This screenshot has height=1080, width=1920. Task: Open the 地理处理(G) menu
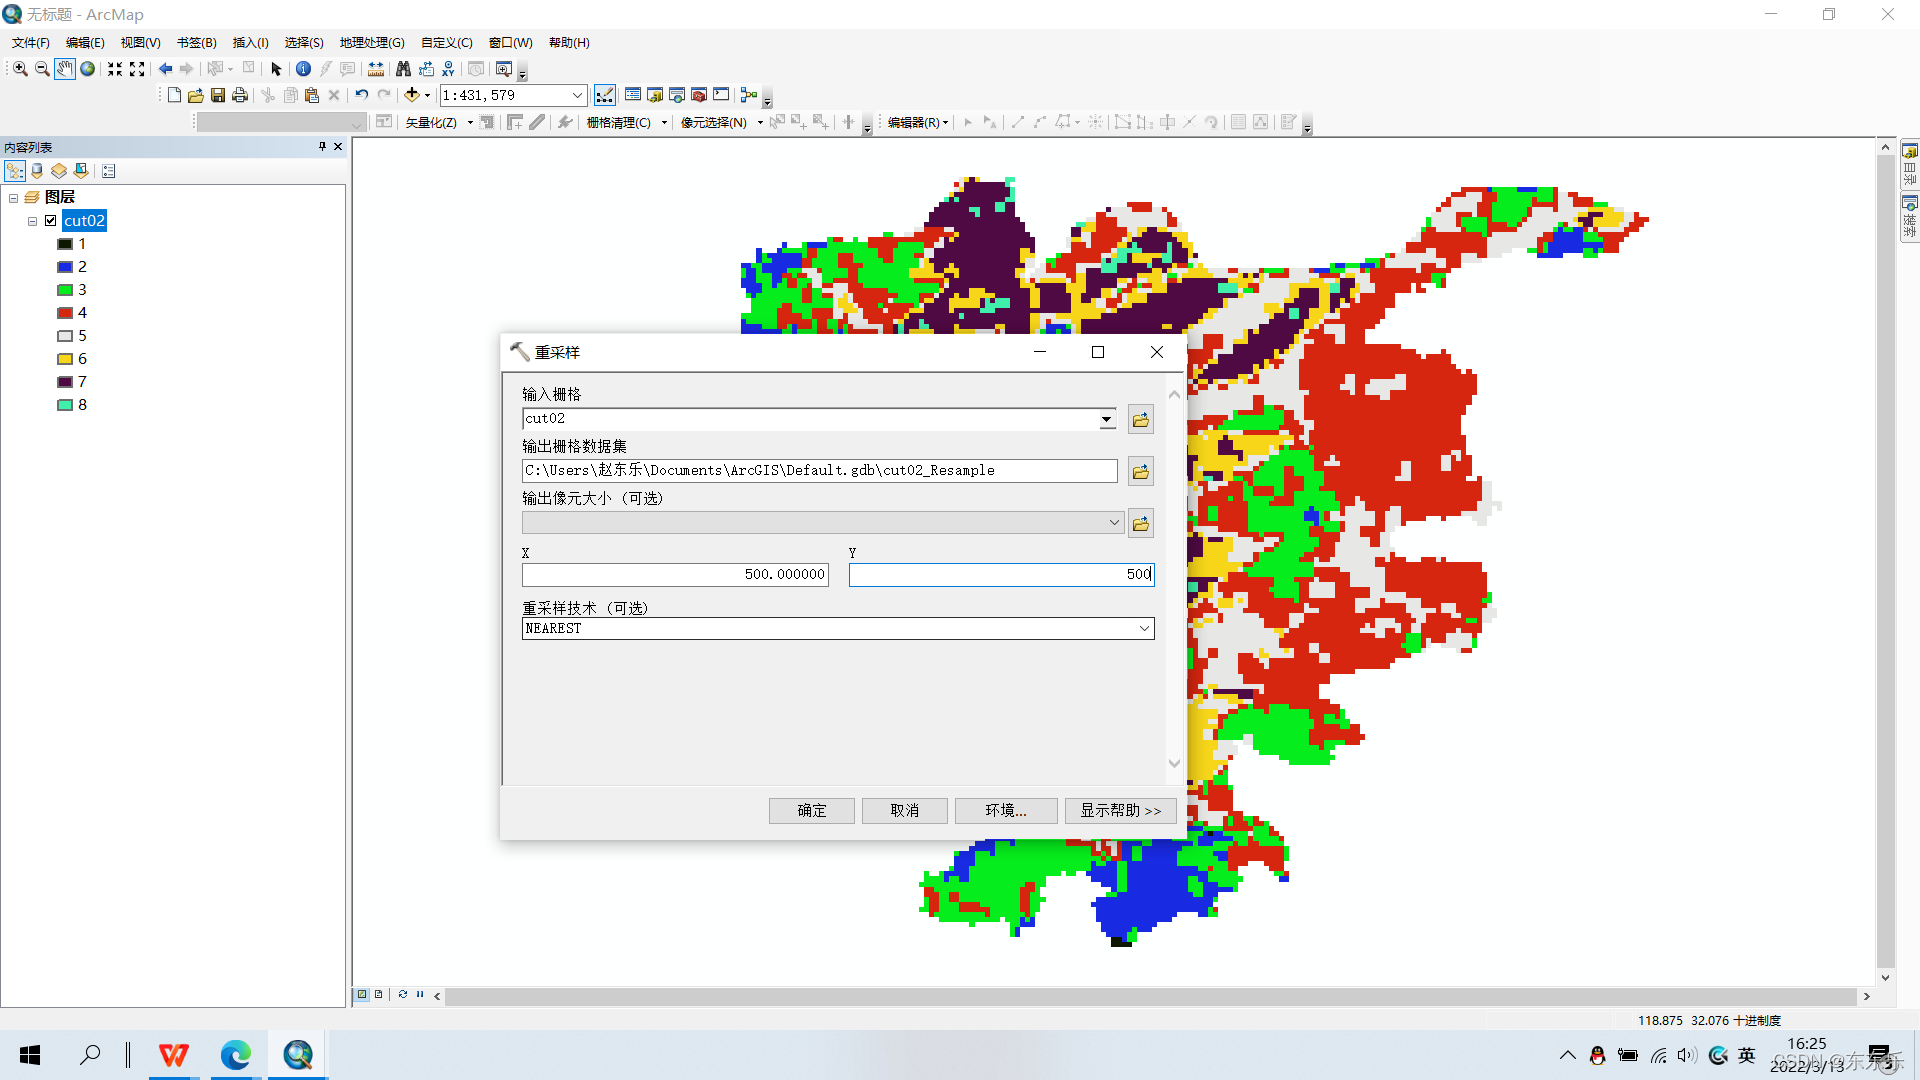pyautogui.click(x=372, y=42)
